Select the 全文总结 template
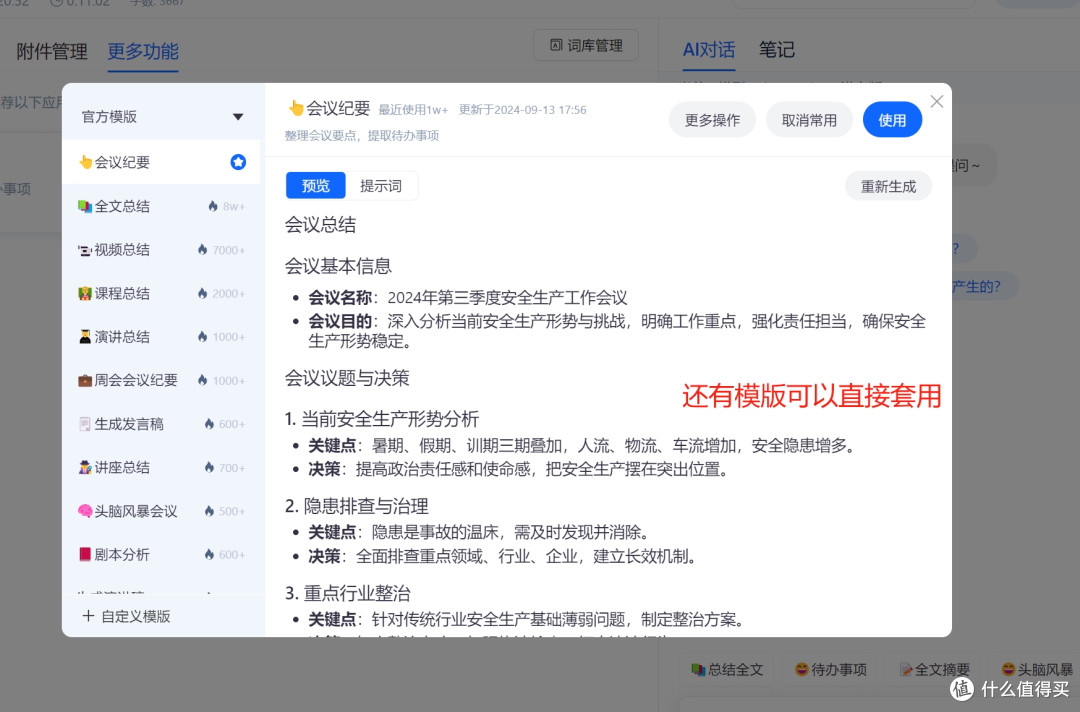This screenshot has width=1080, height=712. pyautogui.click(x=162, y=206)
